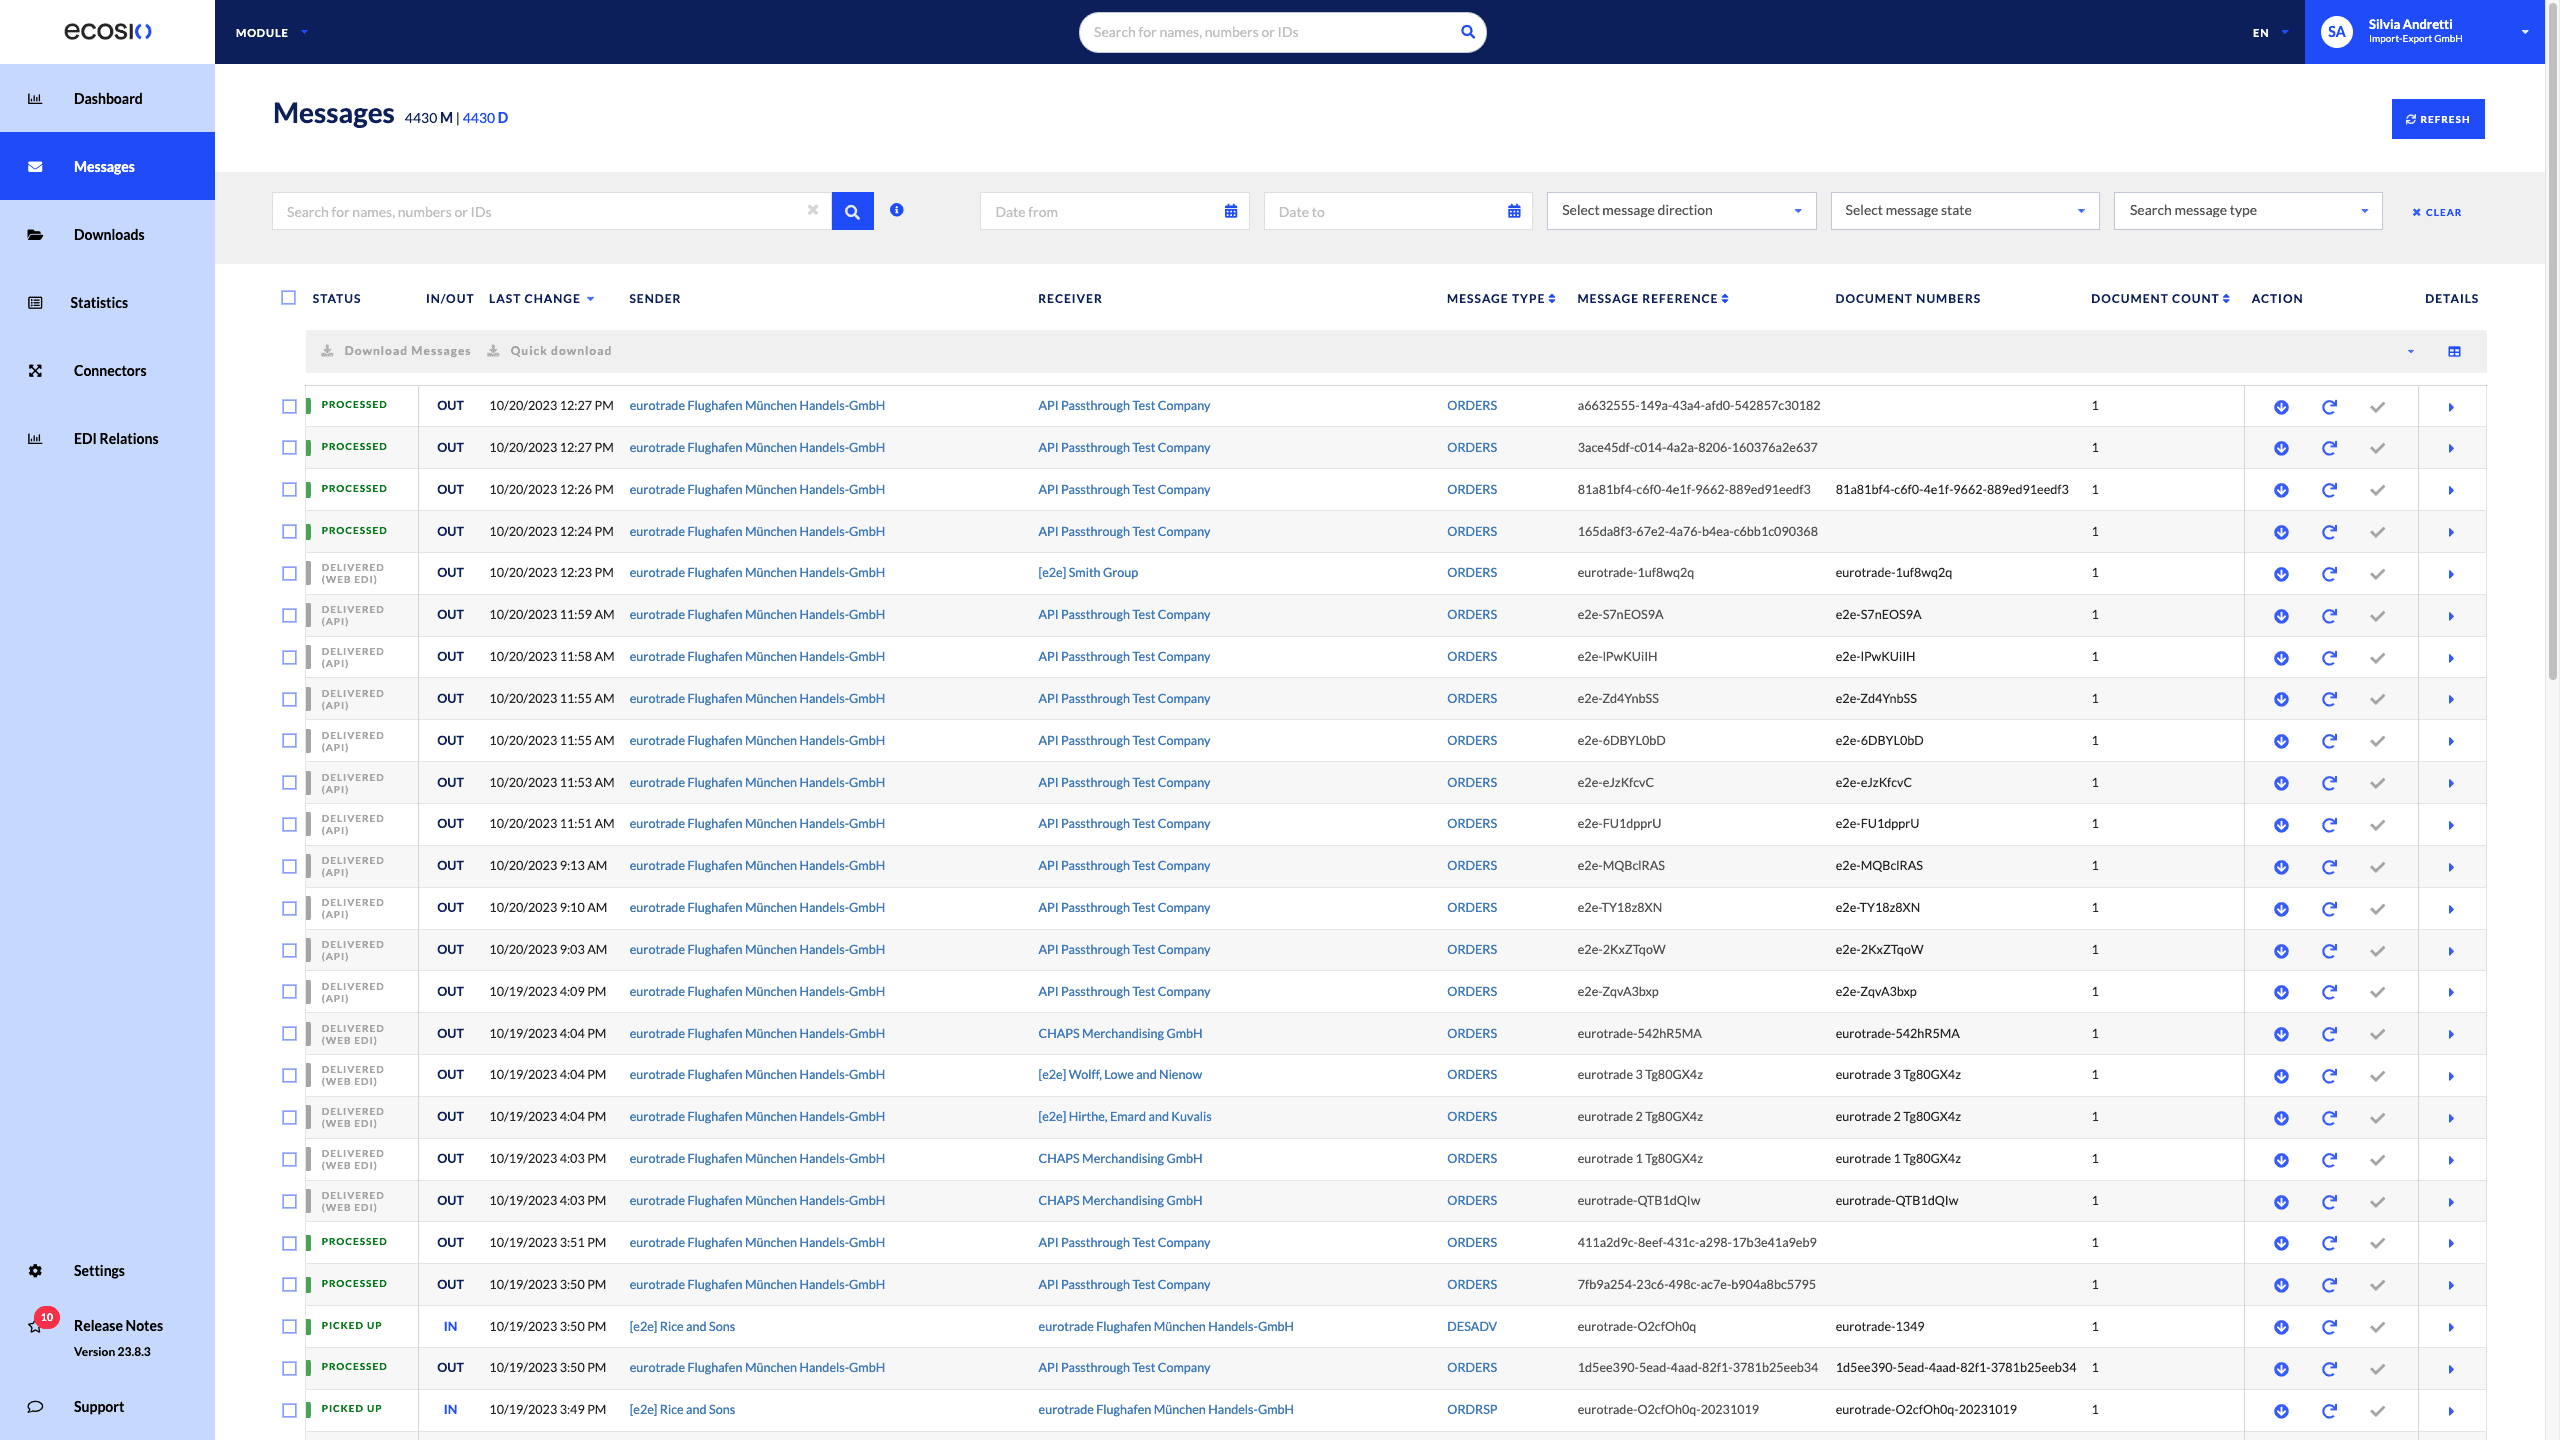Open EDI Relations from the sidebar

(x=115, y=438)
